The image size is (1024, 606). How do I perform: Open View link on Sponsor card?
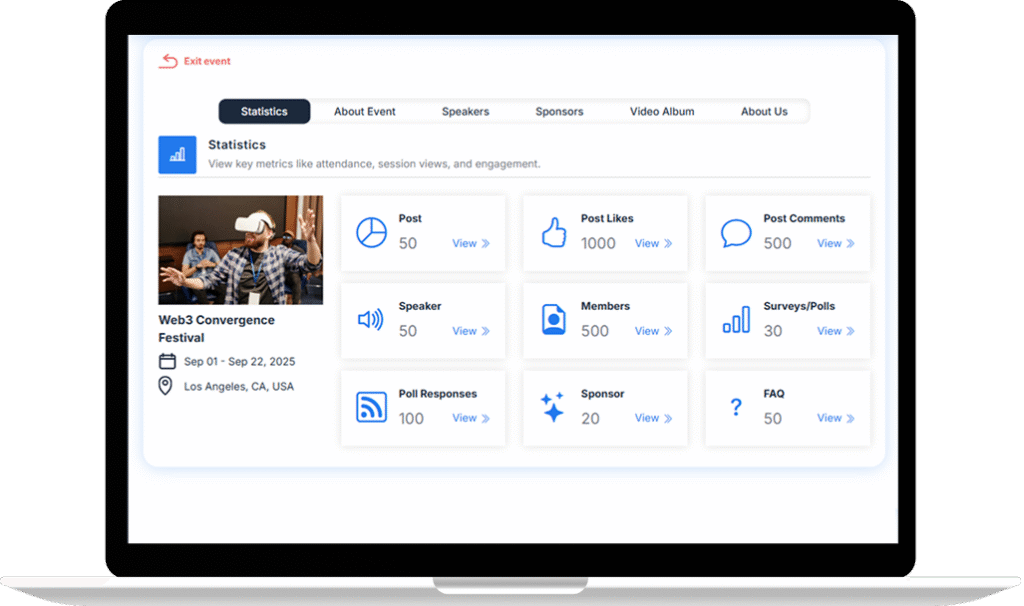(653, 418)
